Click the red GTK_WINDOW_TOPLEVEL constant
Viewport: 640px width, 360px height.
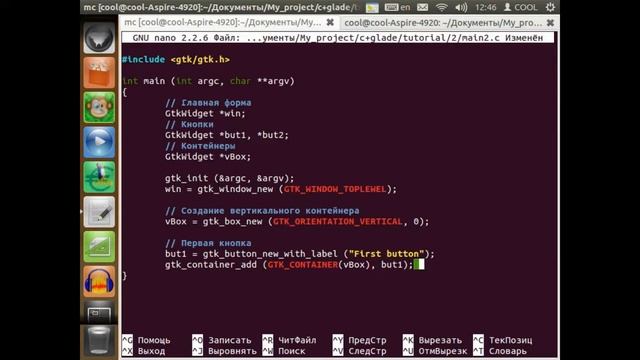coord(335,189)
